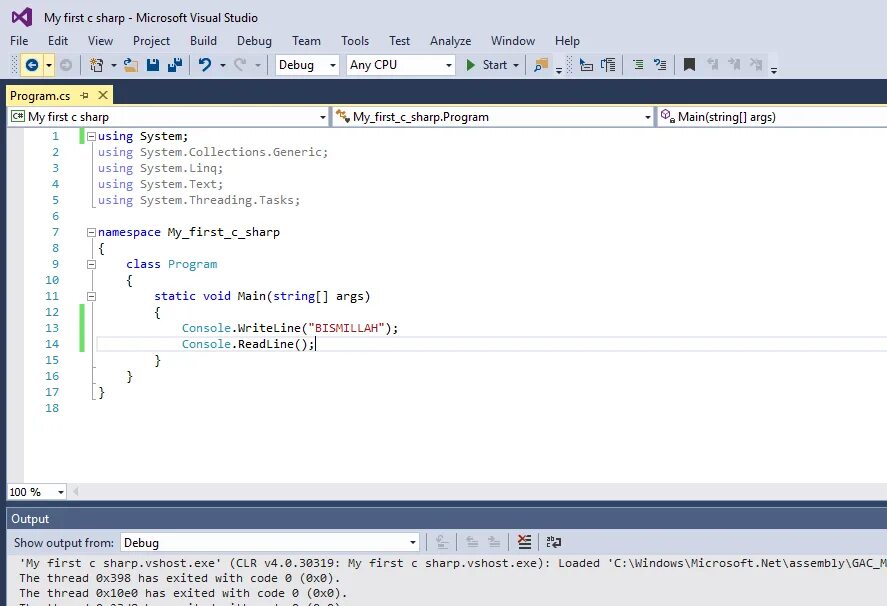Open the Project menu

pyautogui.click(x=151, y=41)
